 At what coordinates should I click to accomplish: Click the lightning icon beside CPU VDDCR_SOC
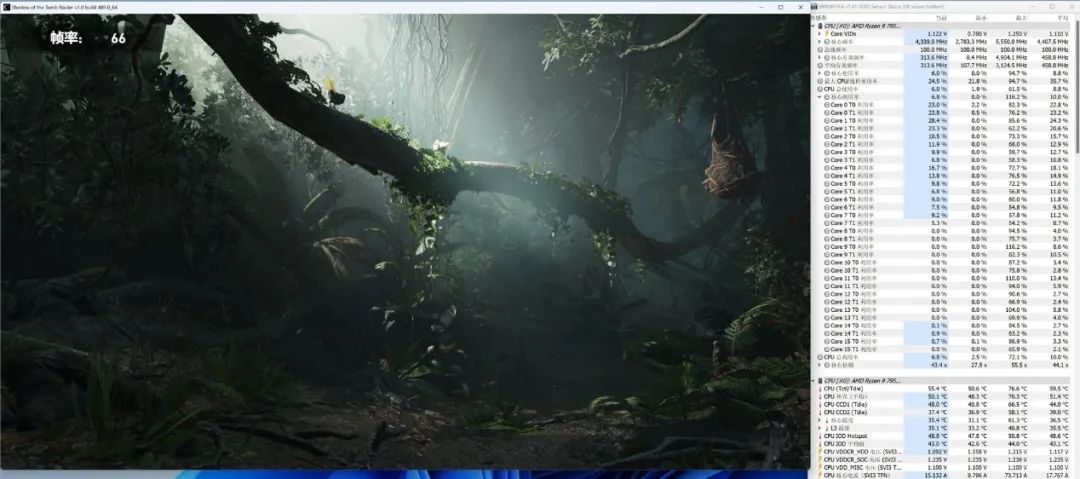(x=820, y=460)
